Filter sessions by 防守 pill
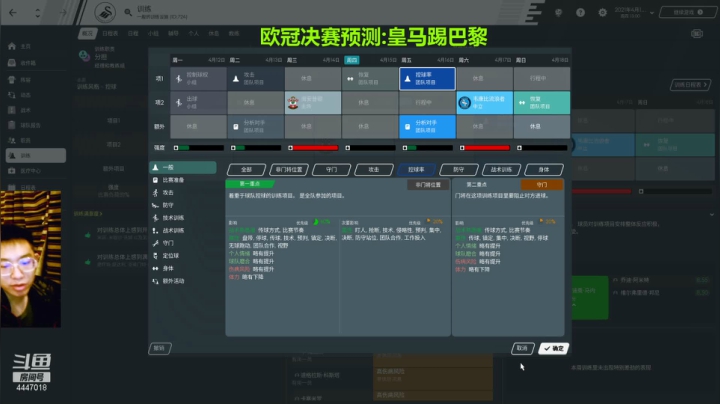This screenshot has height=404, width=720. pos(459,170)
